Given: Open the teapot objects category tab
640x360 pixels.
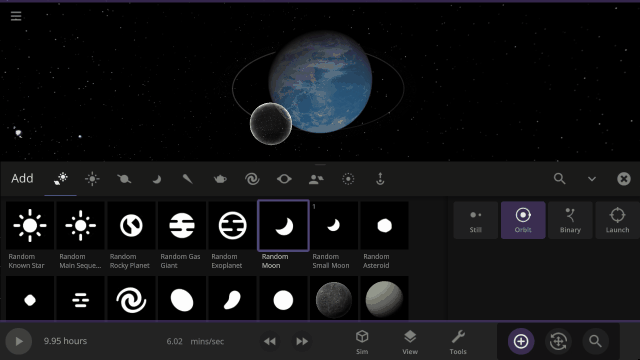Looking at the screenshot, I should tap(220, 179).
